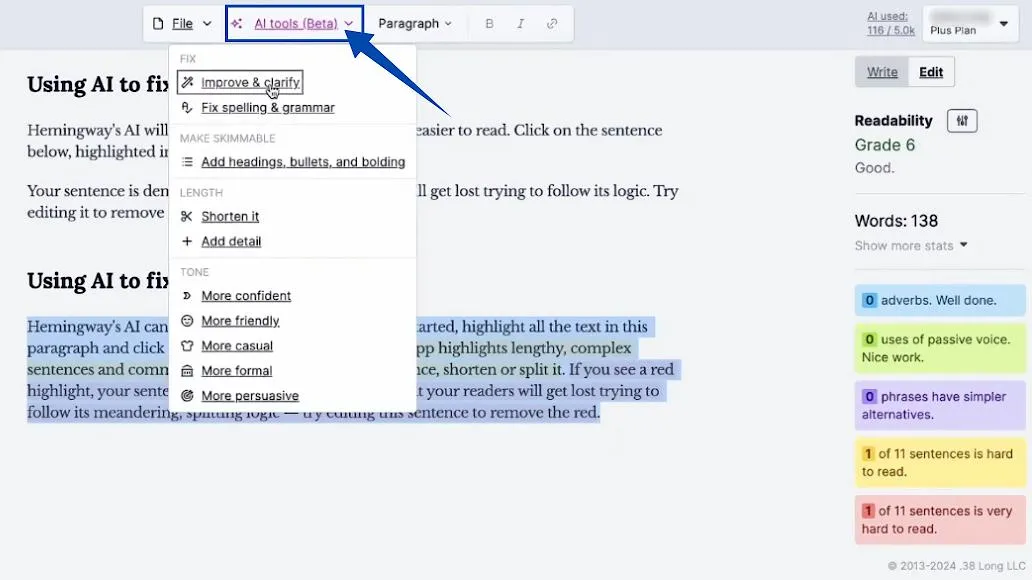This screenshot has width=1032, height=580.
Task: Click the smiley icon beside More friendly
Action: 189,321
